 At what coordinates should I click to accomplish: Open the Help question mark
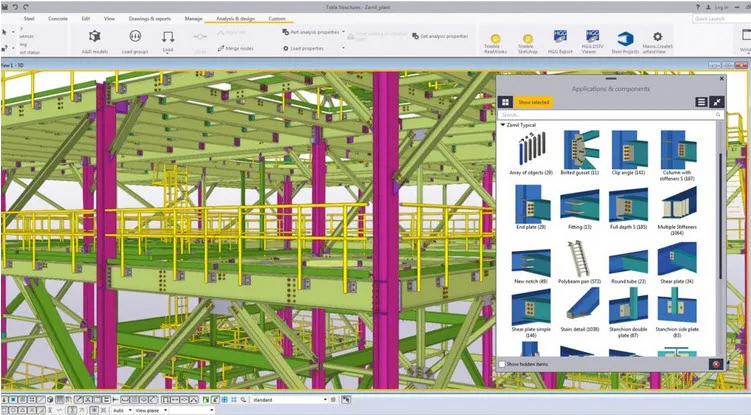point(697,7)
